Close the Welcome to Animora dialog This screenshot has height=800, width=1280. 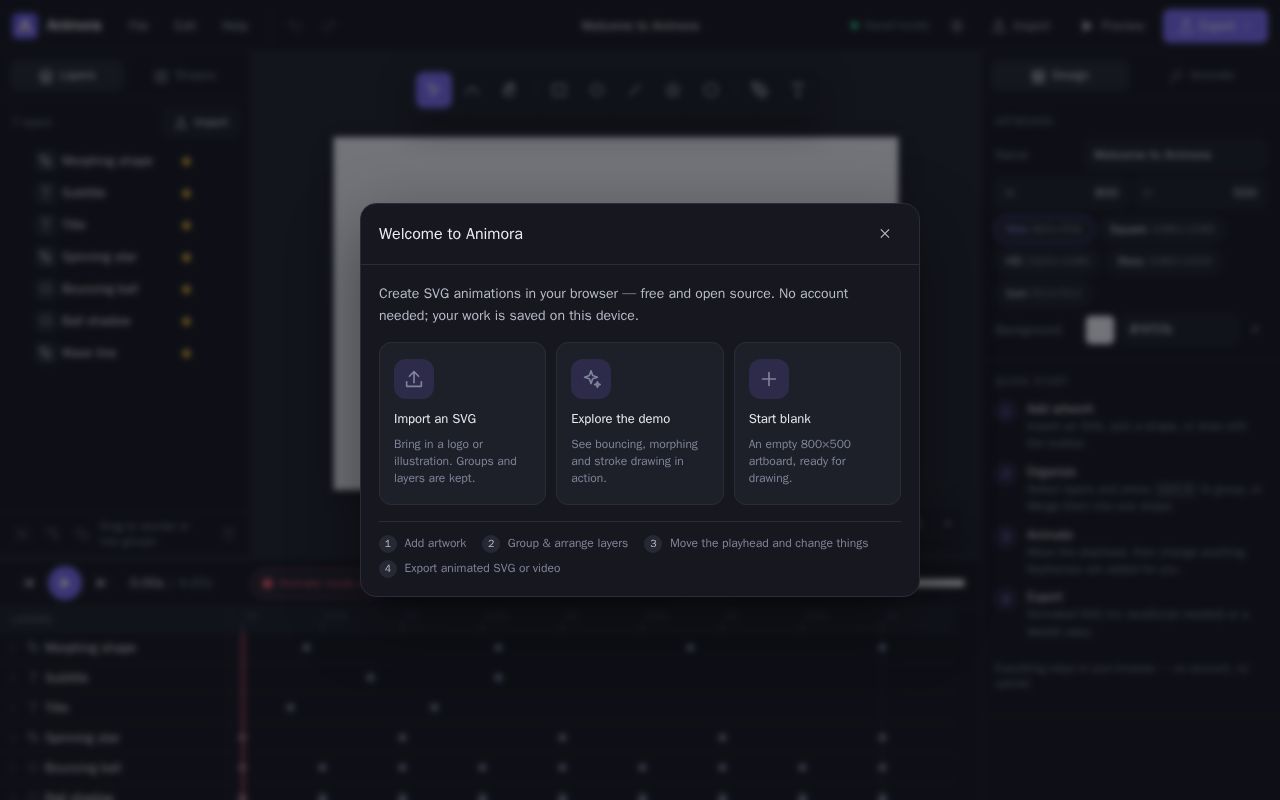(x=885, y=234)
